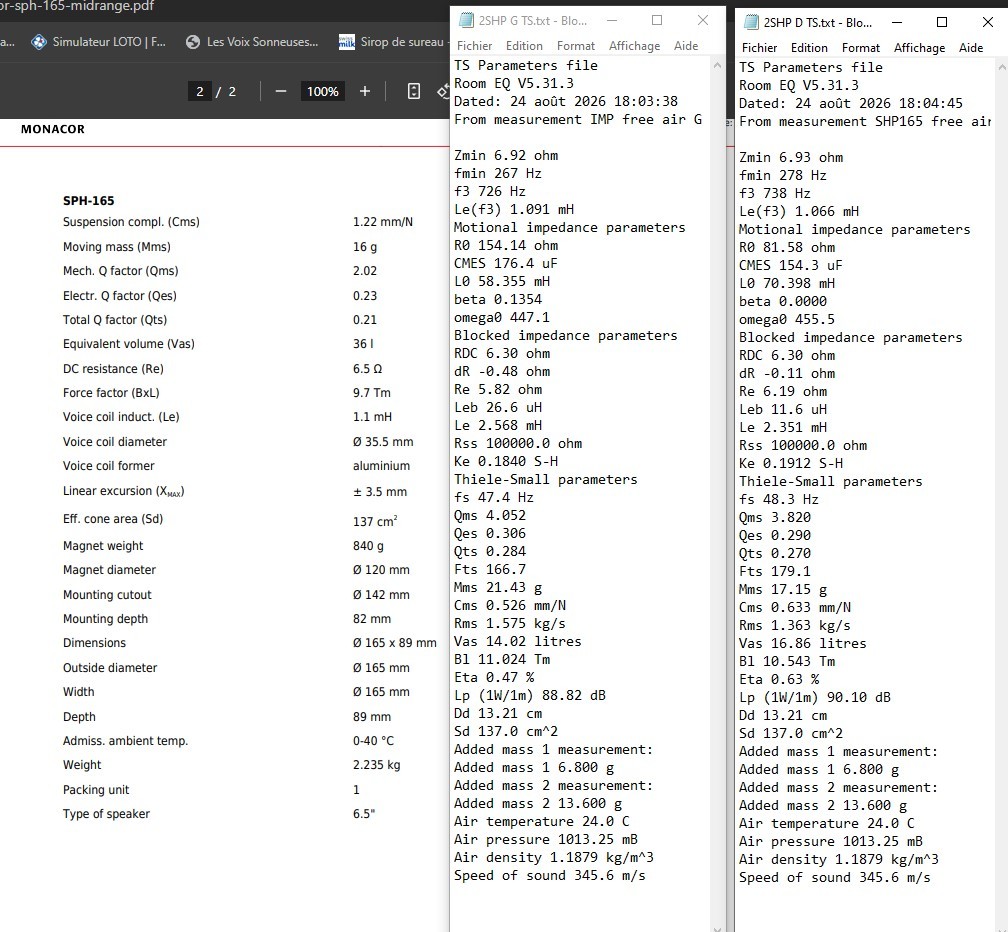The height and width of the screenshot is (932, 1008).
Task: Zoom in PDF with plus icon
Action: click(x=364, y=91)
